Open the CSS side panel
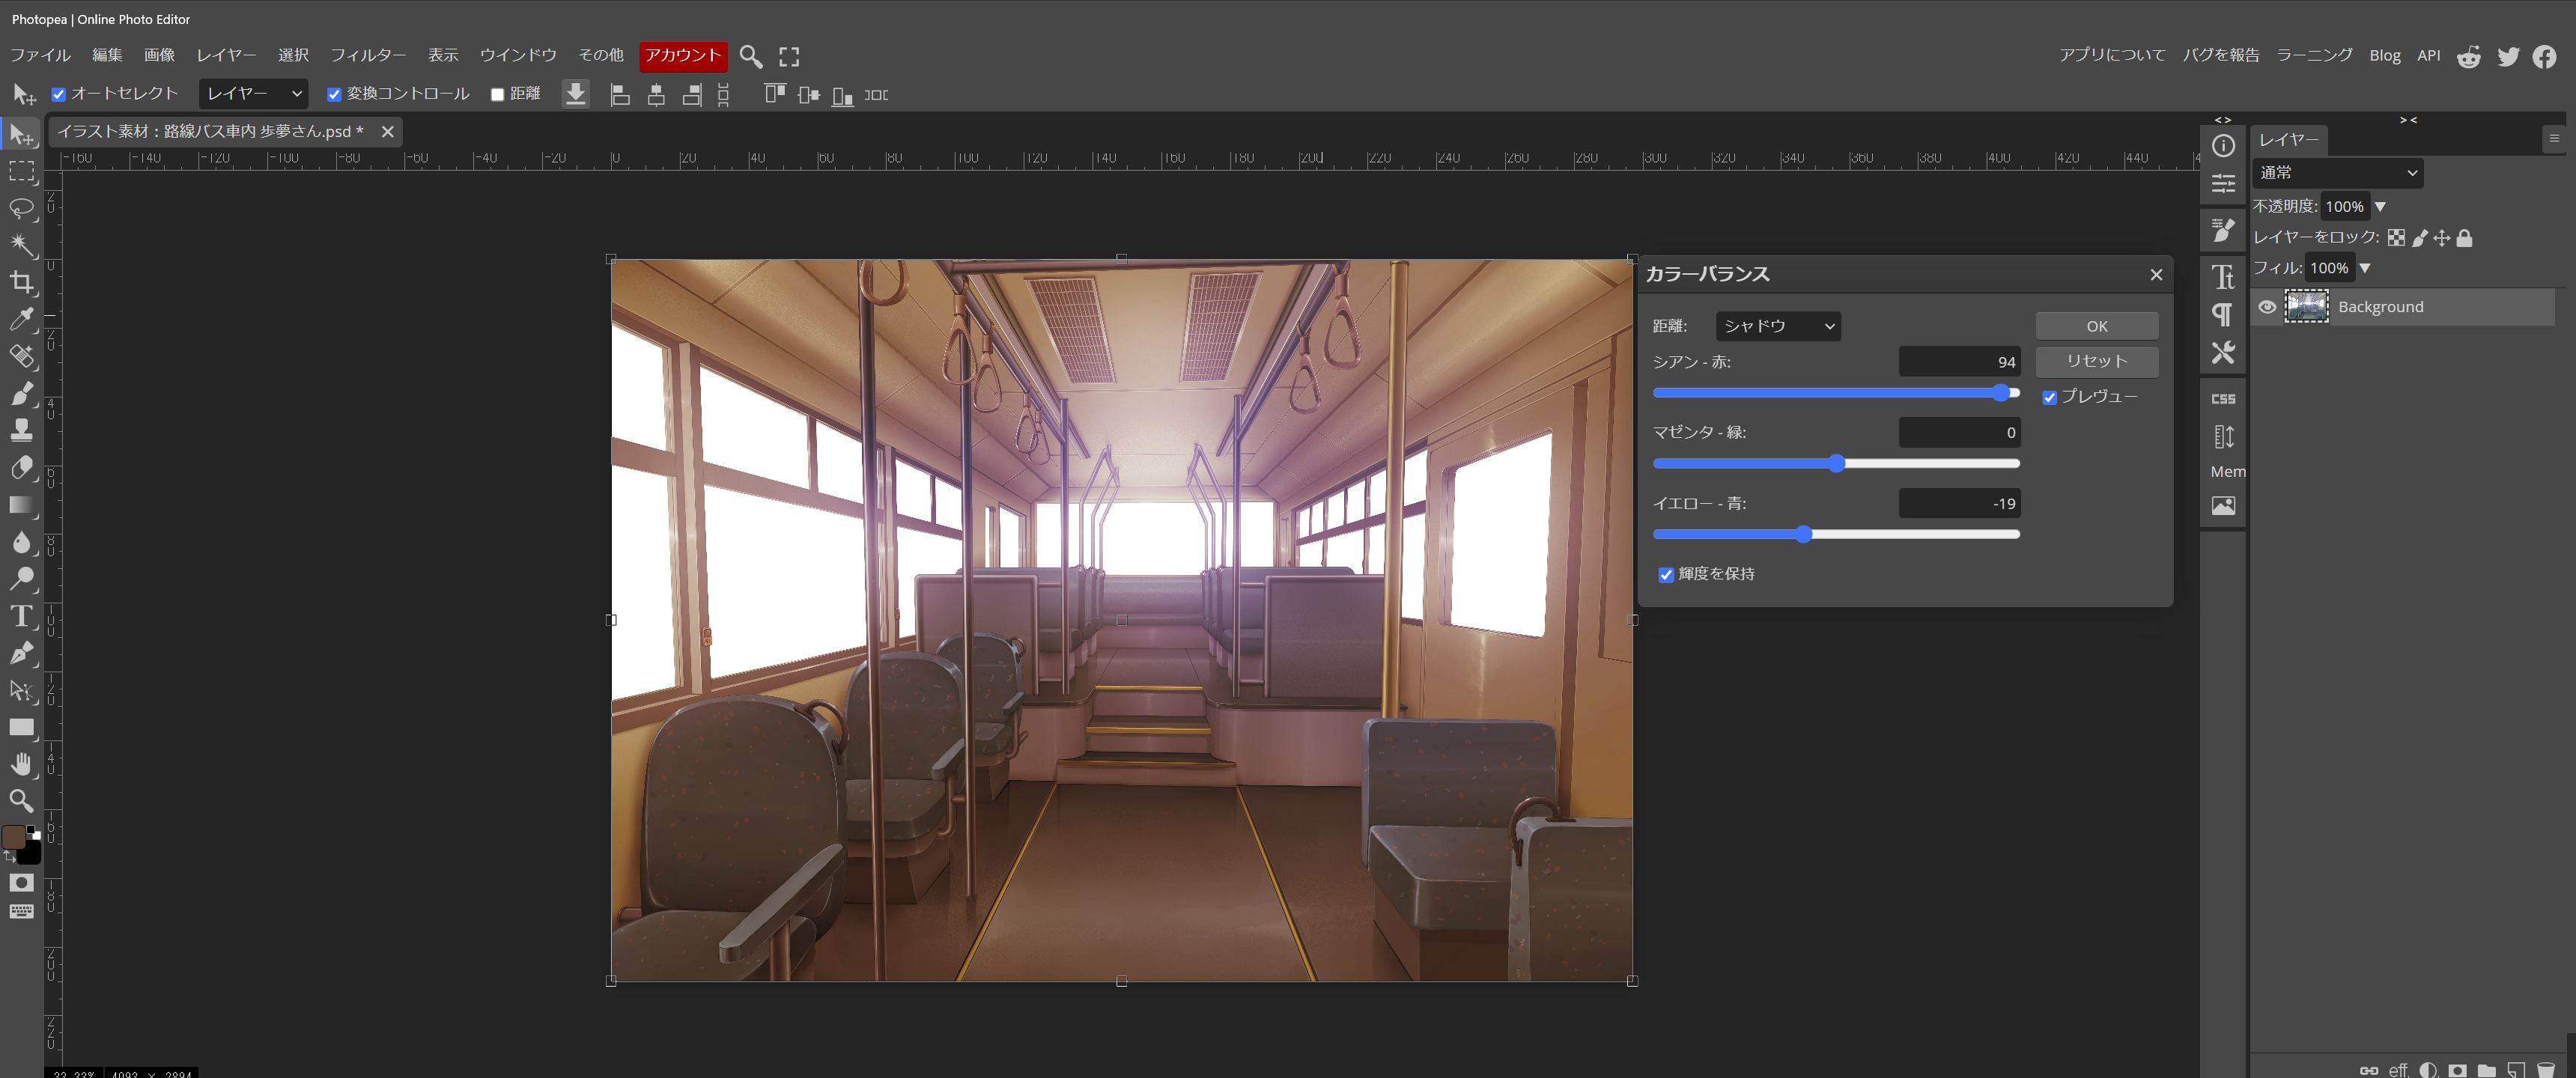The width and height of the screenshot is (2576, 1078). [x=2223, y=399]
